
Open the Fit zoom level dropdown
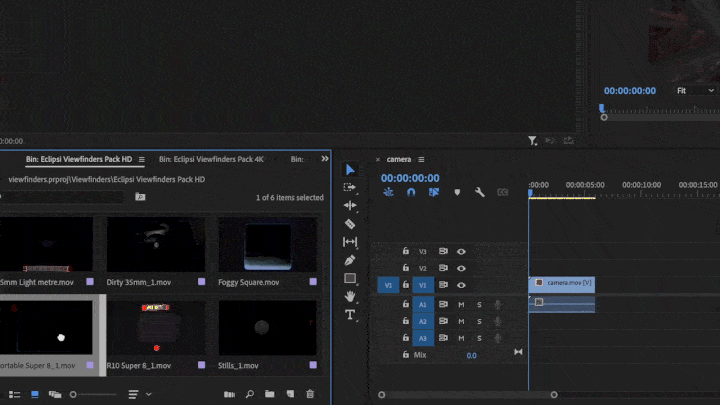[696, 91]
